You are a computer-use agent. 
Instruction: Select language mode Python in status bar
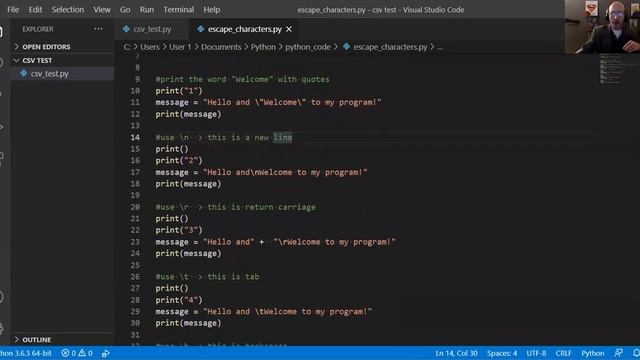pyautogui.click(x=593, y=353)
